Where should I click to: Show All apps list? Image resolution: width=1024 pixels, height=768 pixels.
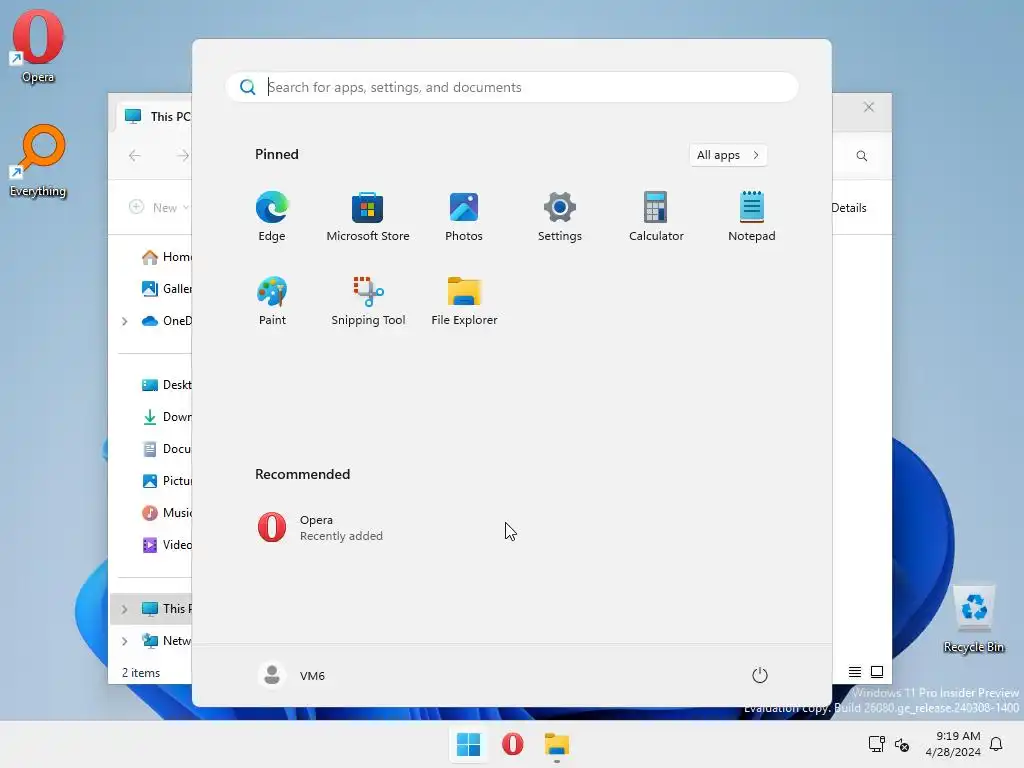tap(728, 155)
